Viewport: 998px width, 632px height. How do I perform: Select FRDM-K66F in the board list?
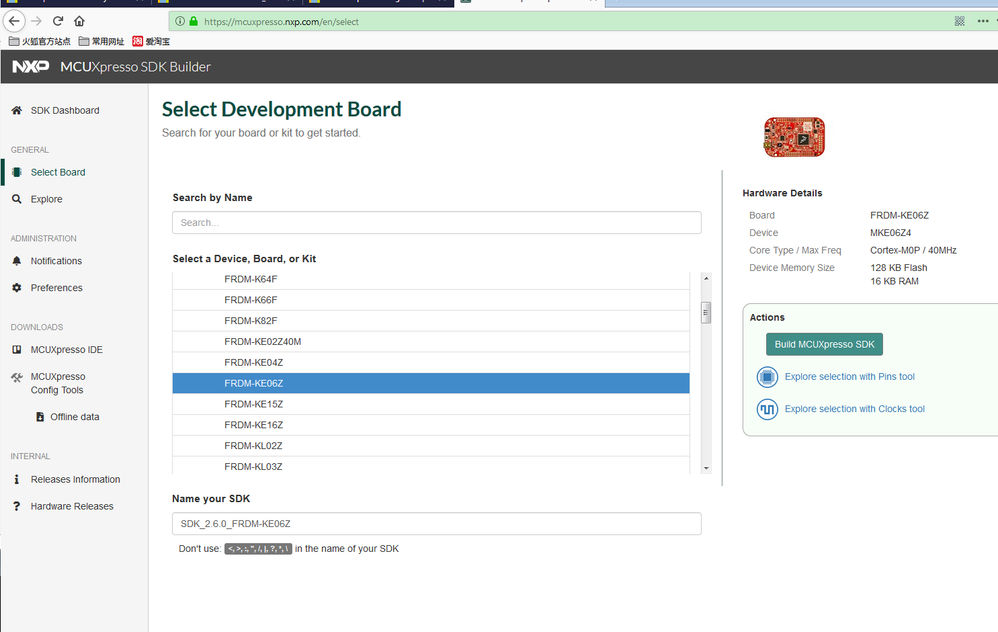431,300
